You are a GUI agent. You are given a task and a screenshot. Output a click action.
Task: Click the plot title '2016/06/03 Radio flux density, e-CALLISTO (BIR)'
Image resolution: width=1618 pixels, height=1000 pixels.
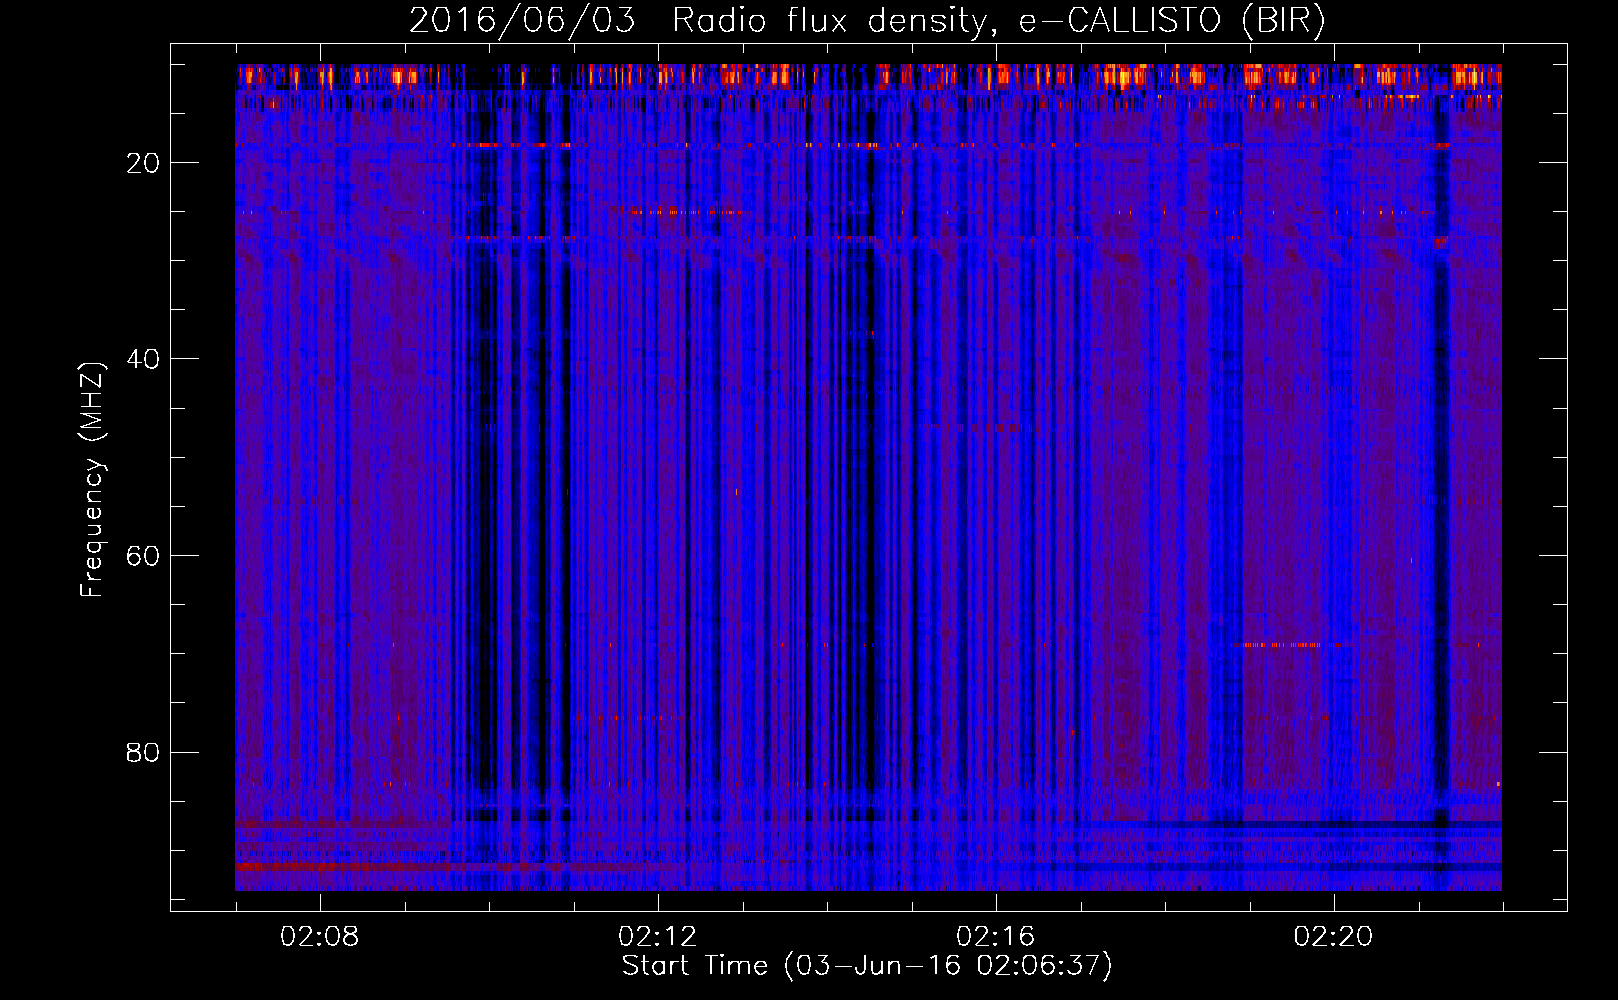pyautogui.click(x=867, y=21)
